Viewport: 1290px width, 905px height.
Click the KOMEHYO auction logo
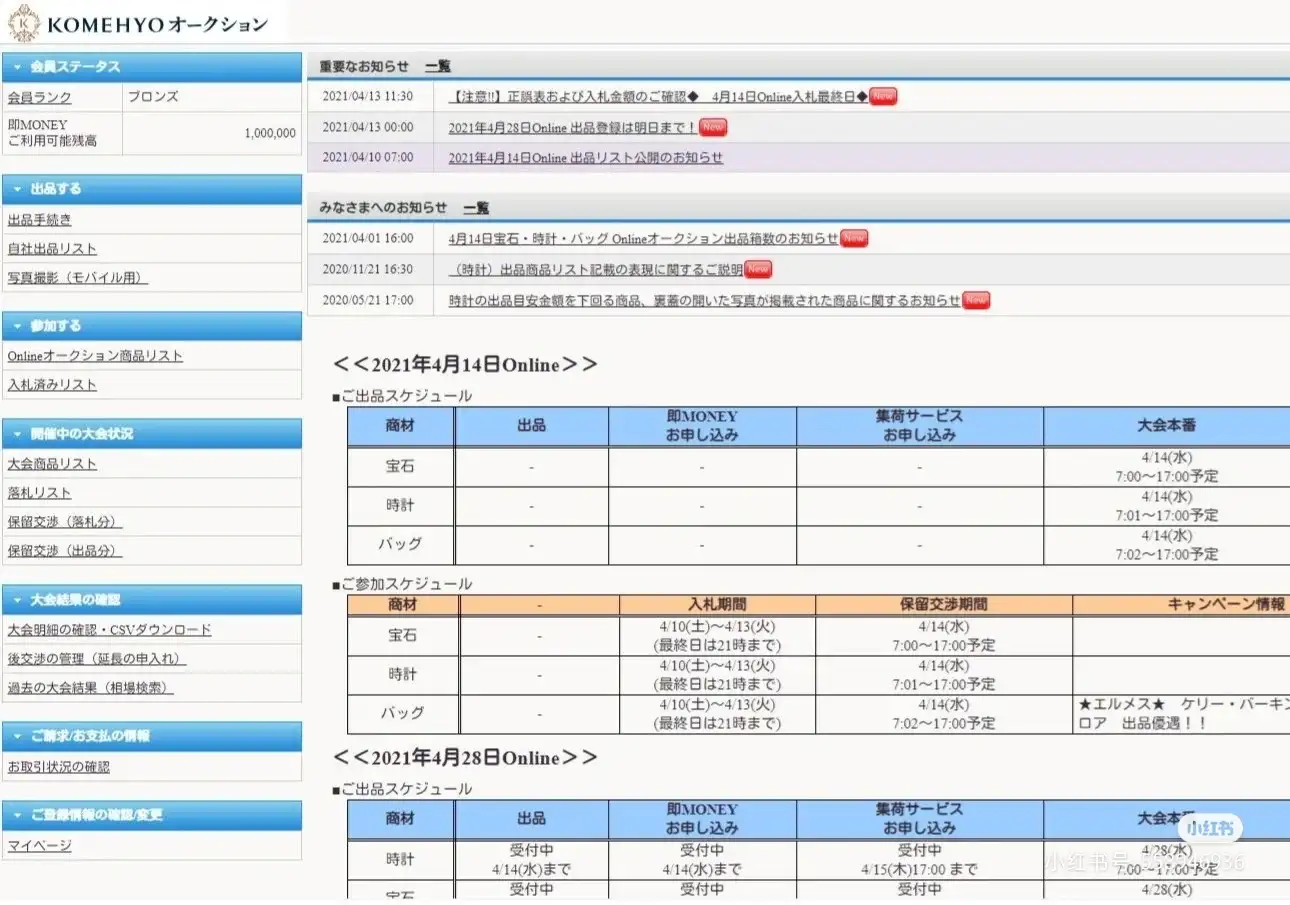[138, 24]
